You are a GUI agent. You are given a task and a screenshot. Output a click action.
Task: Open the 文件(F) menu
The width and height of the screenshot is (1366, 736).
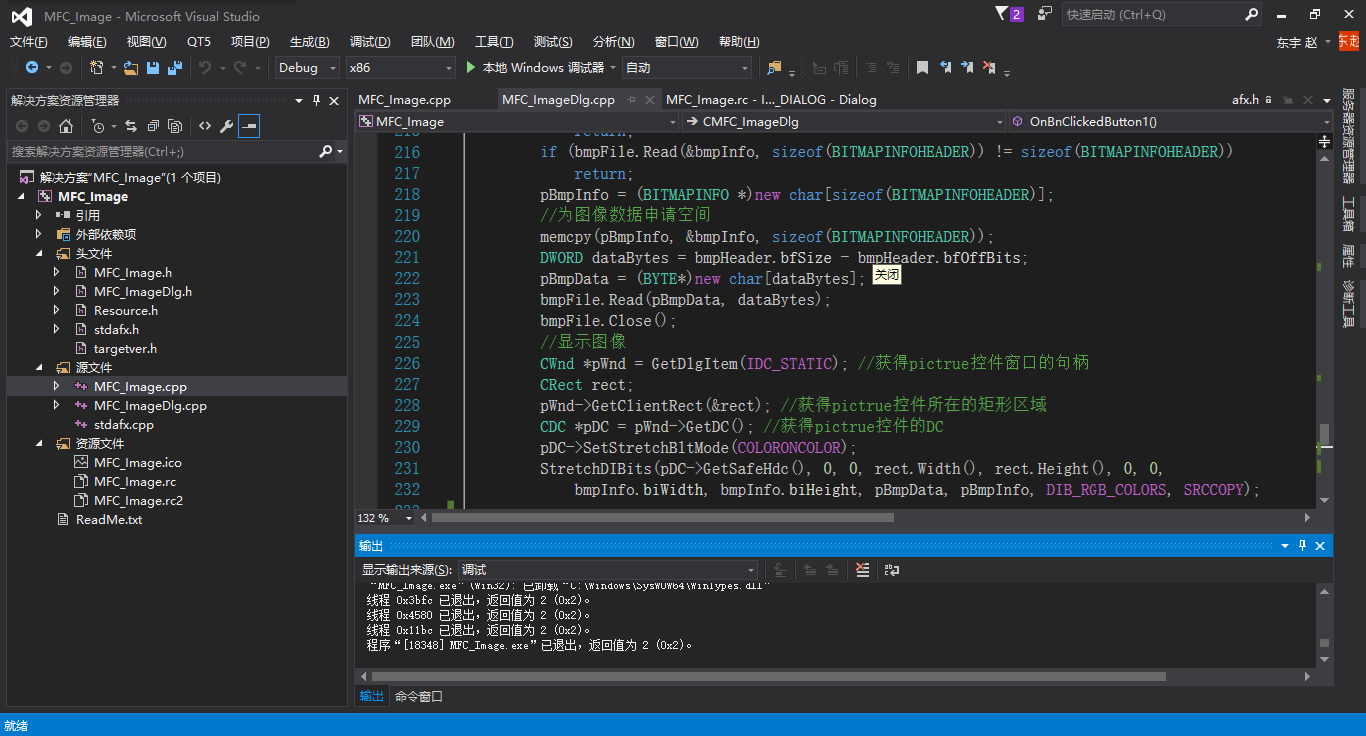(x=28, y=41)
